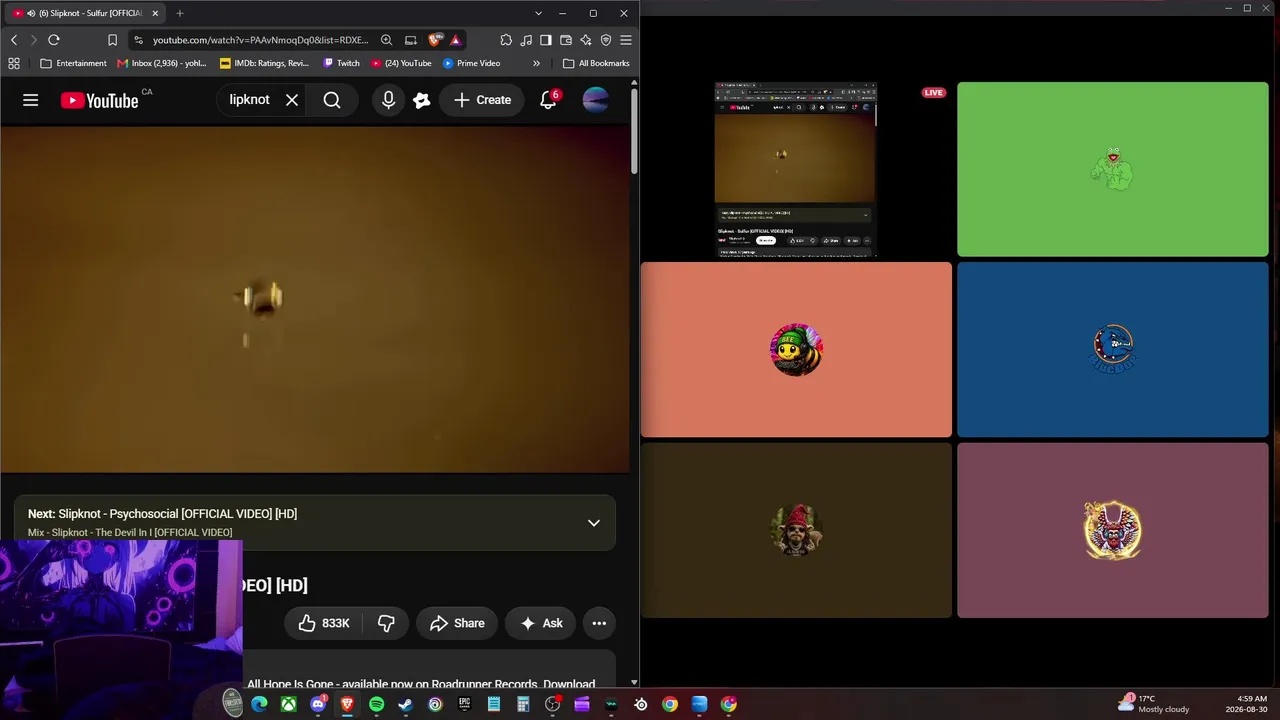Viewport: 1280px width, 720px height.
Task: Close the Slipknot - Sulfur tab
Action: coord(155,13)
